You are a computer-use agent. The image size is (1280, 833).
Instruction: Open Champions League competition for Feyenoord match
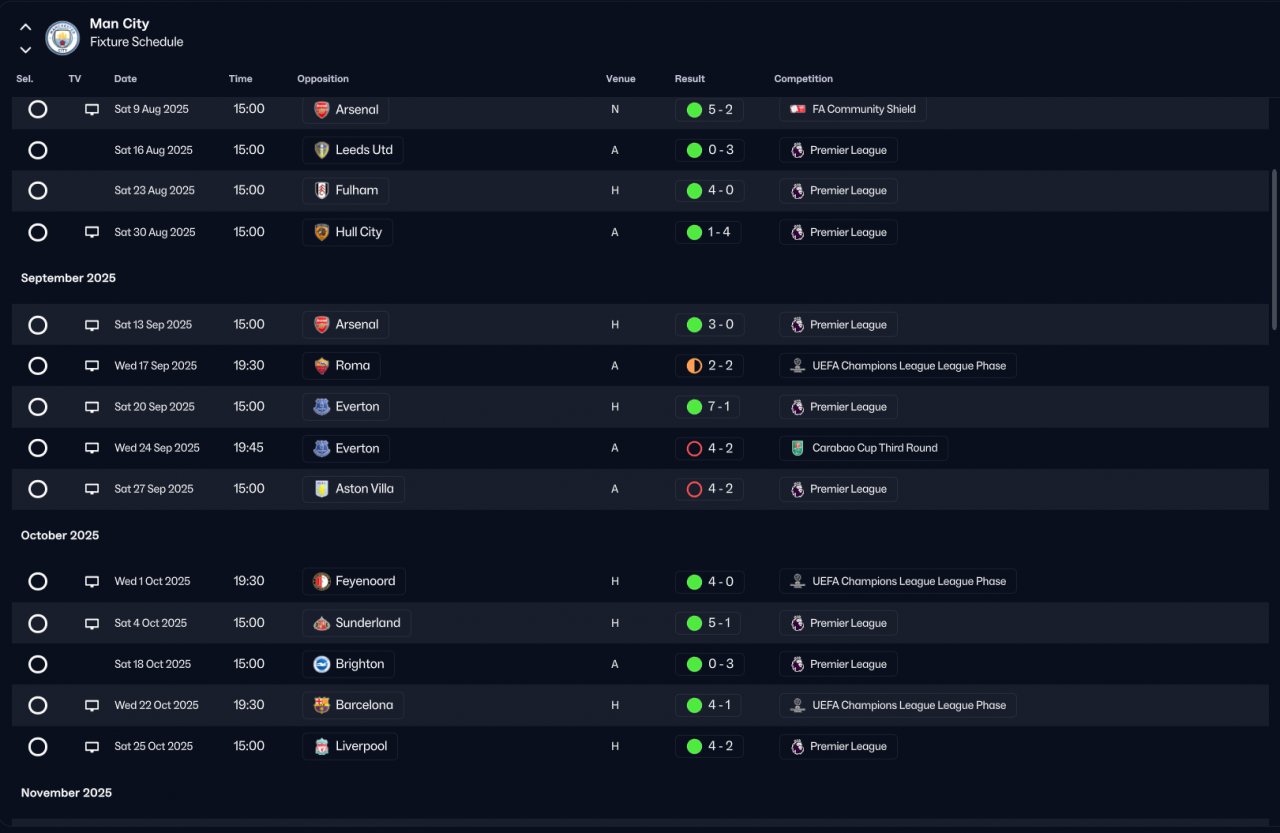point(898,581)
